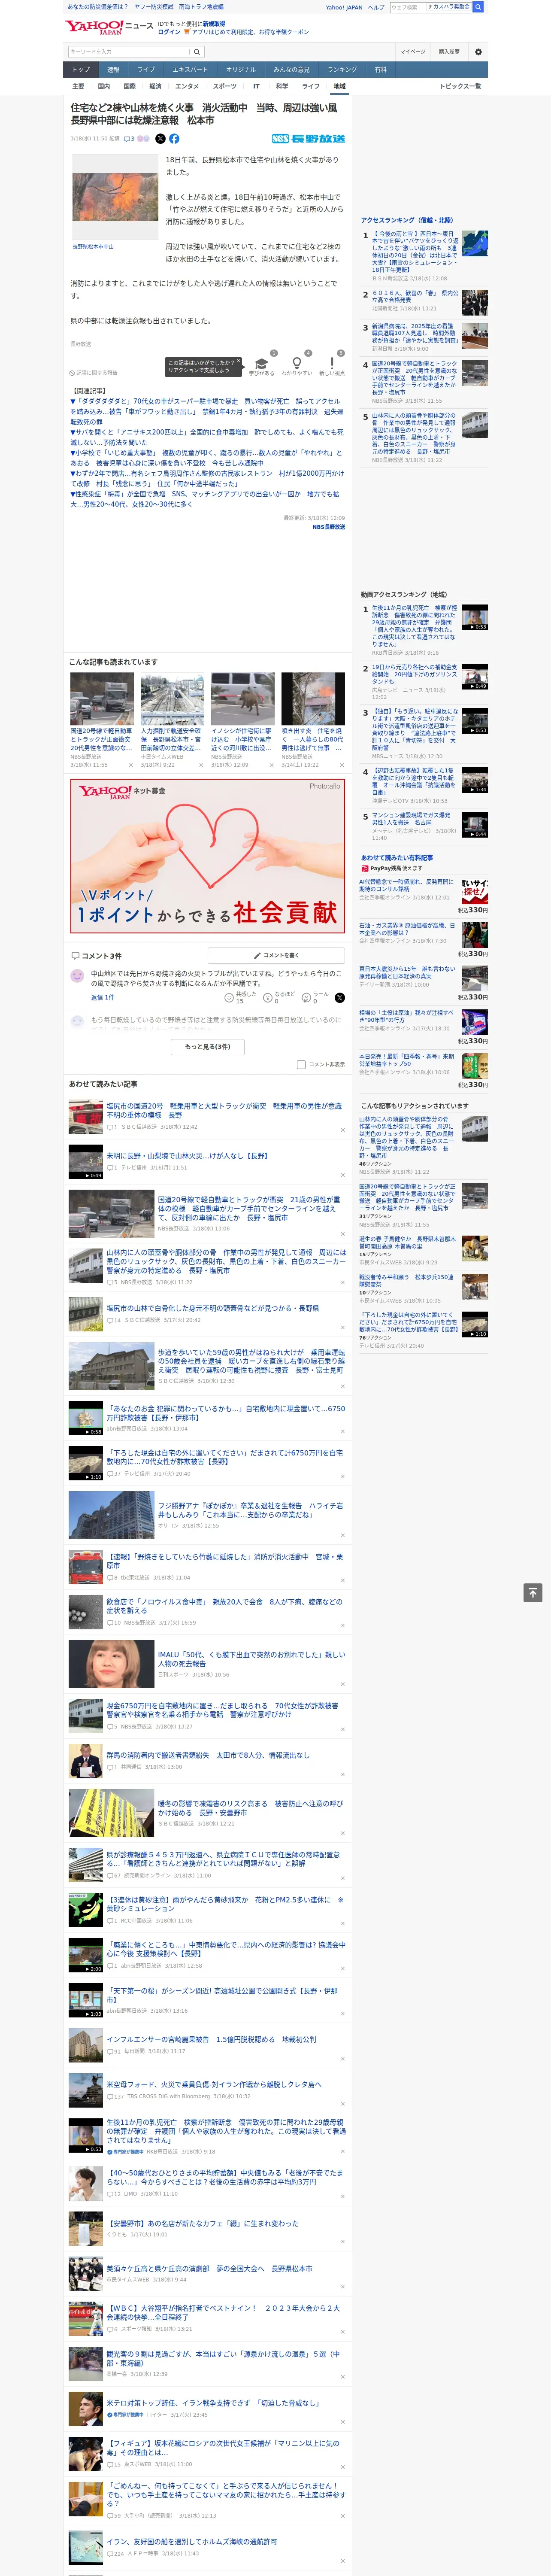
Task: Open the インフルエンサーの宮崎麗果被告 article
Action: 211,2039
